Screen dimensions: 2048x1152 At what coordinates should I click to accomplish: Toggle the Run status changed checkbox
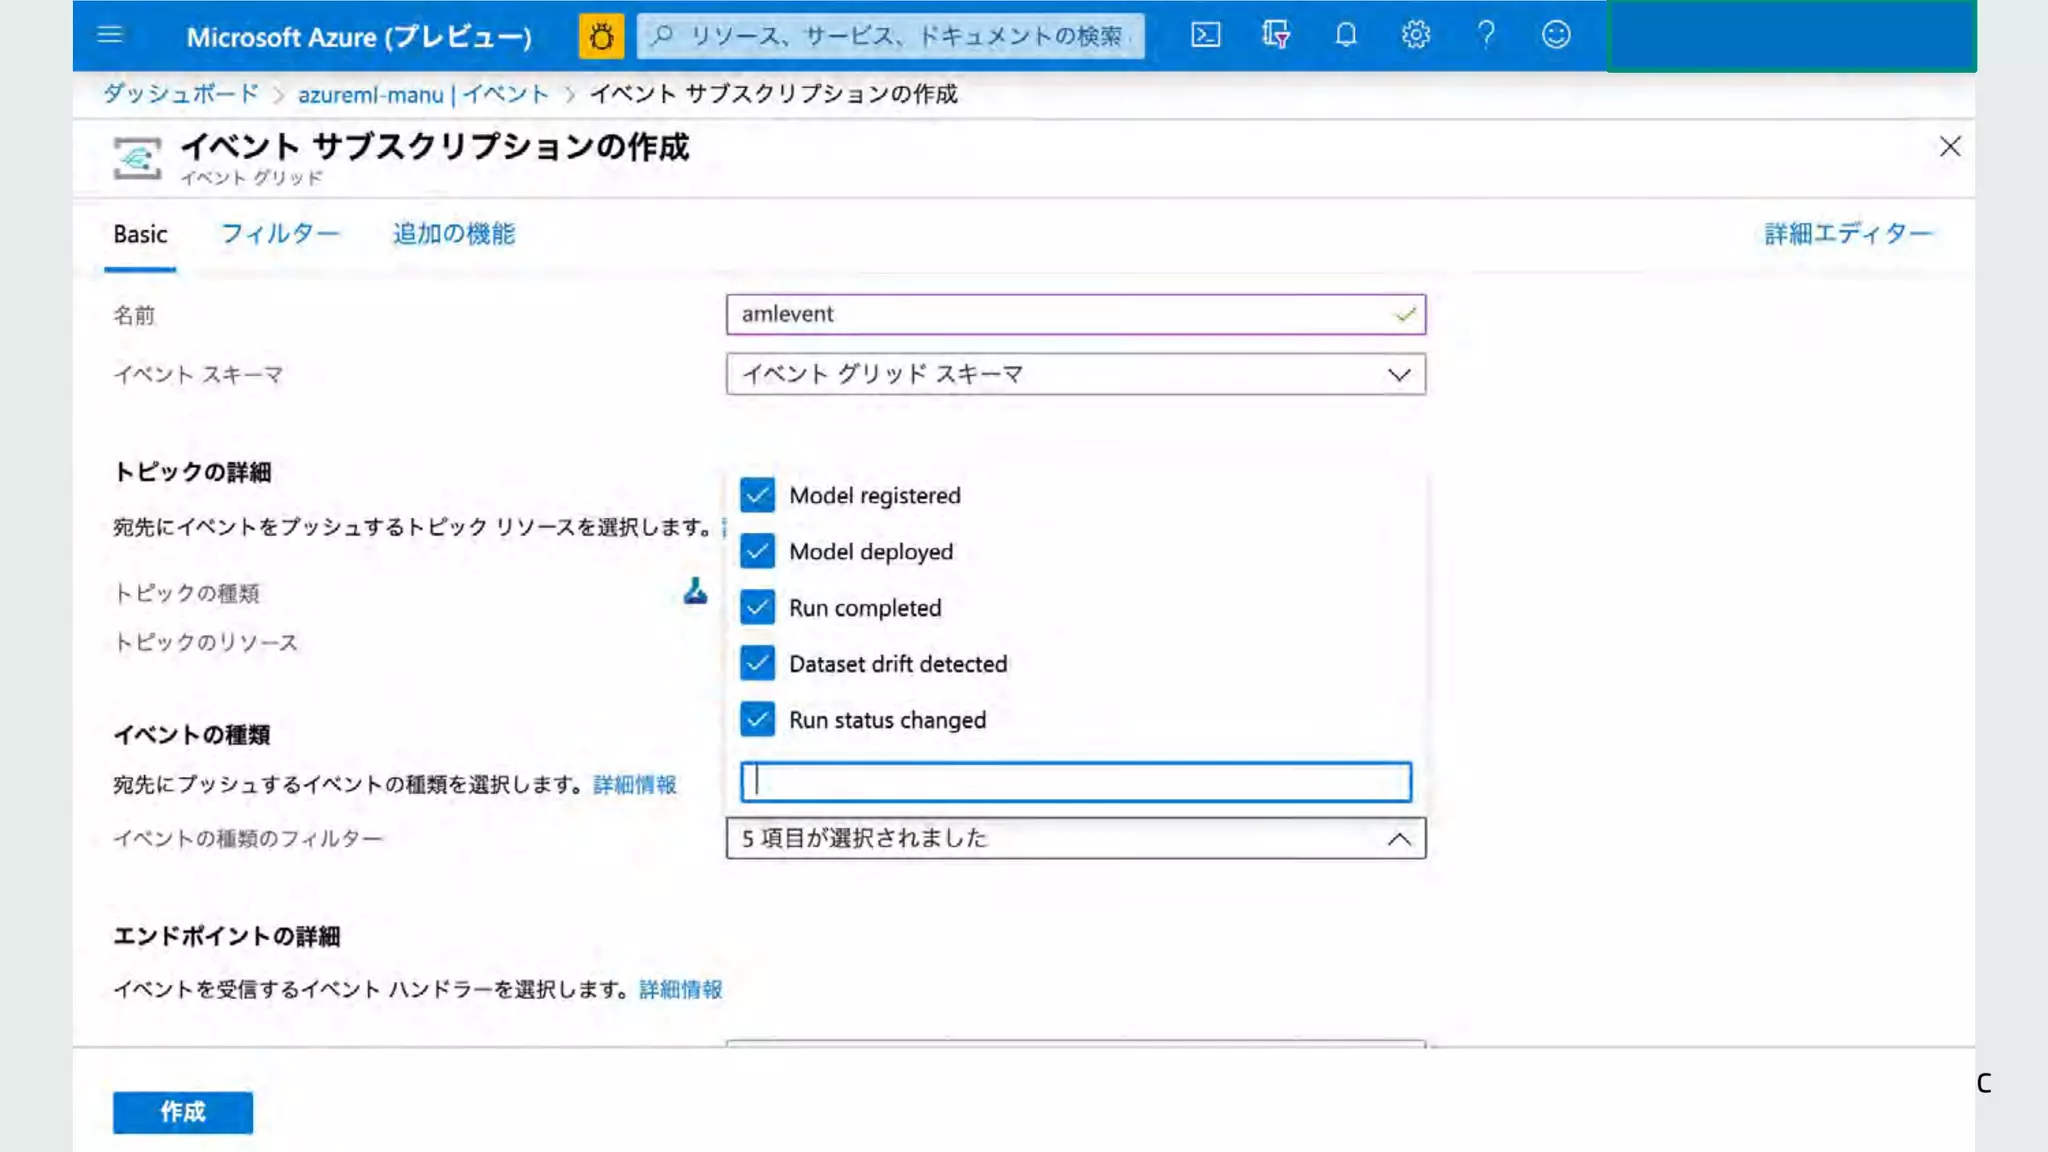(x=757, y=719)
